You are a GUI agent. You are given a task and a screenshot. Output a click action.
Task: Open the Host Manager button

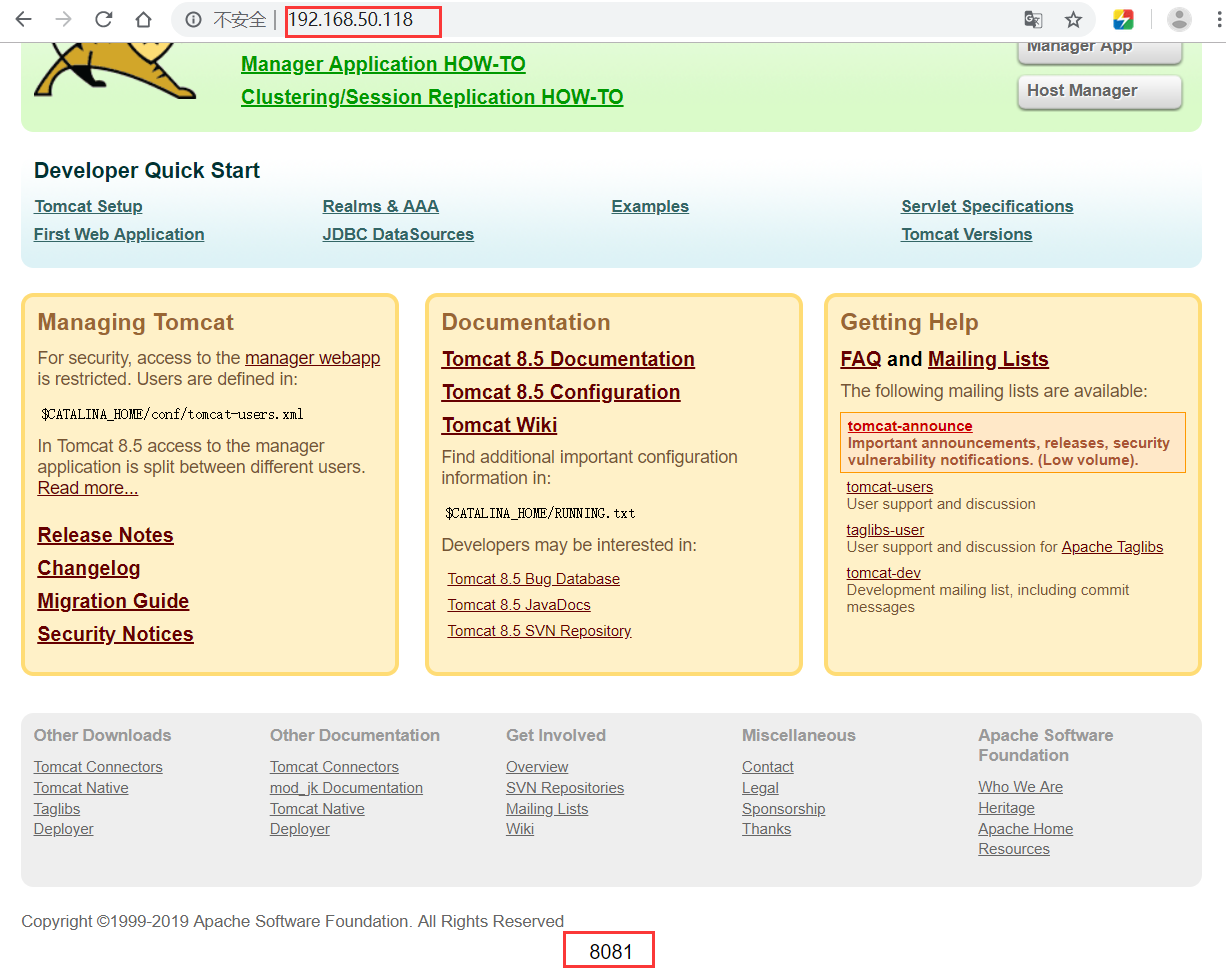[1099, 91]
